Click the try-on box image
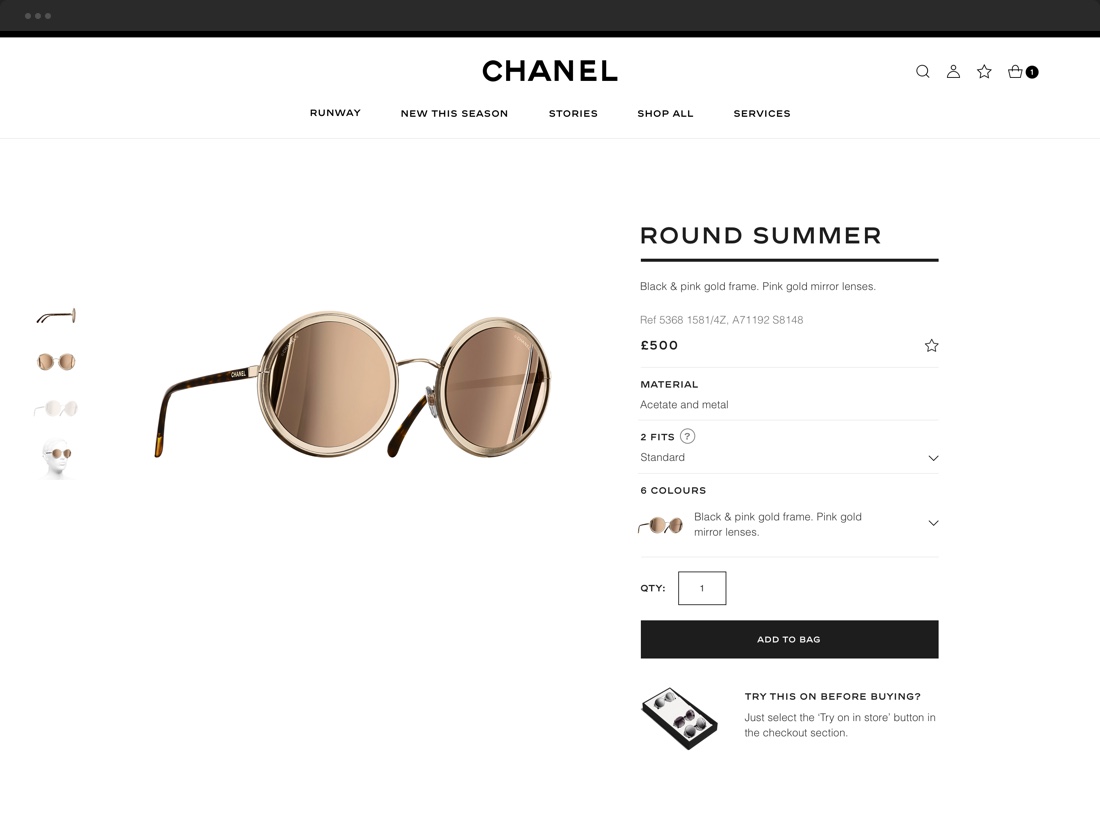This screenshot has width=1100, height=824. pyautogui.click(x=679, y=718)
